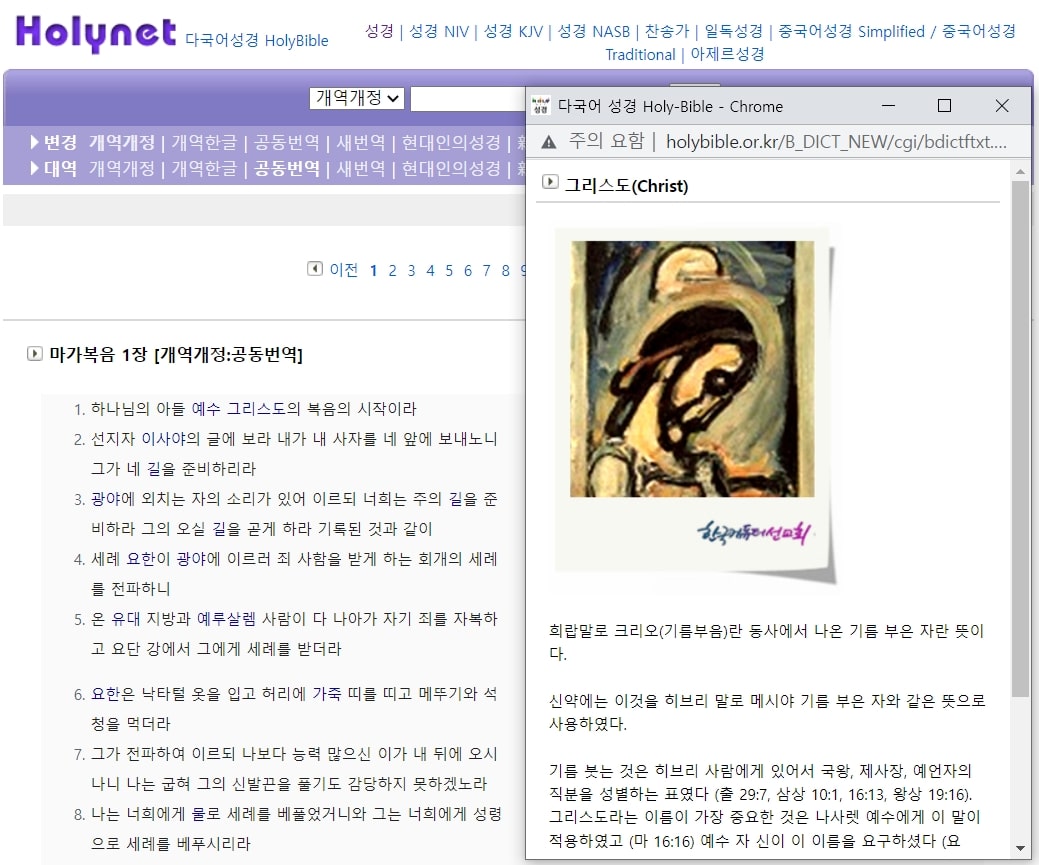
Task: Click the 광야 link in verse 3
Action: 105,499
